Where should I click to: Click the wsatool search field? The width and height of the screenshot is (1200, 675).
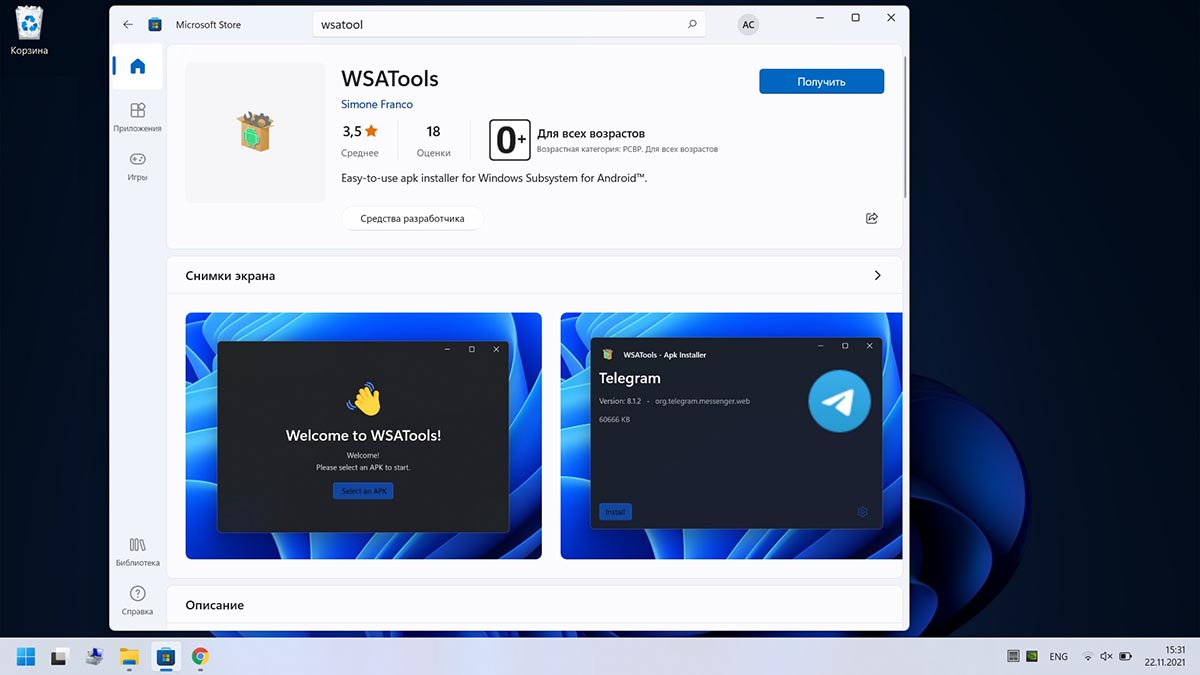coord(509,24)
